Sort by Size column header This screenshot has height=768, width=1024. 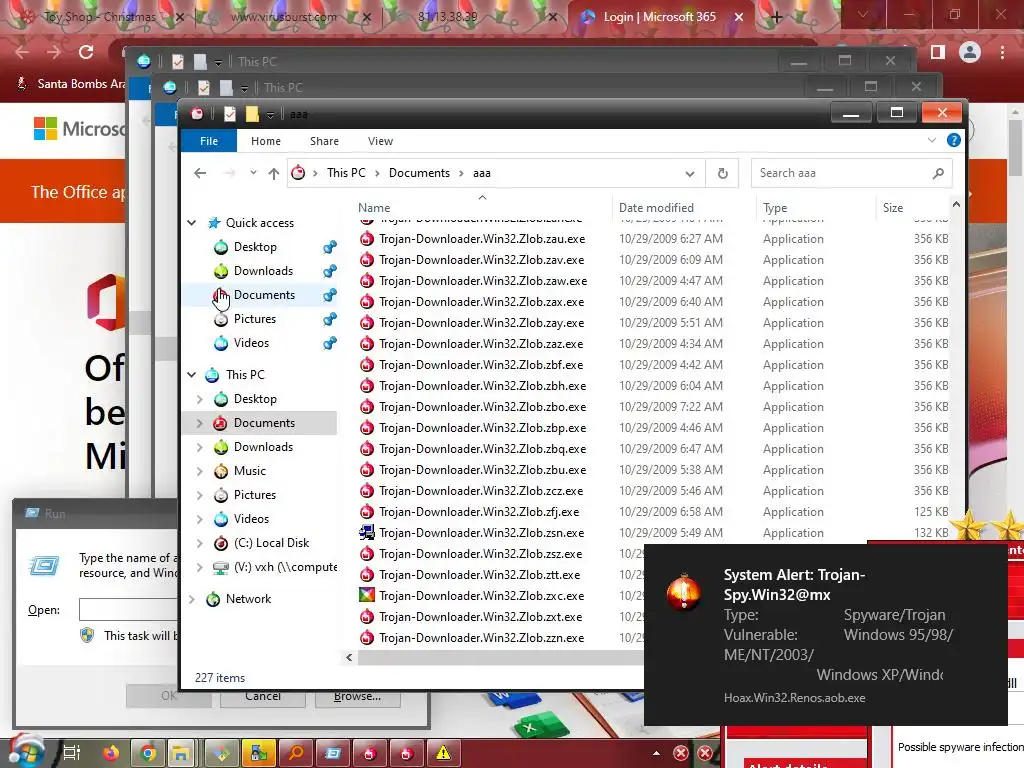(893, 208)
